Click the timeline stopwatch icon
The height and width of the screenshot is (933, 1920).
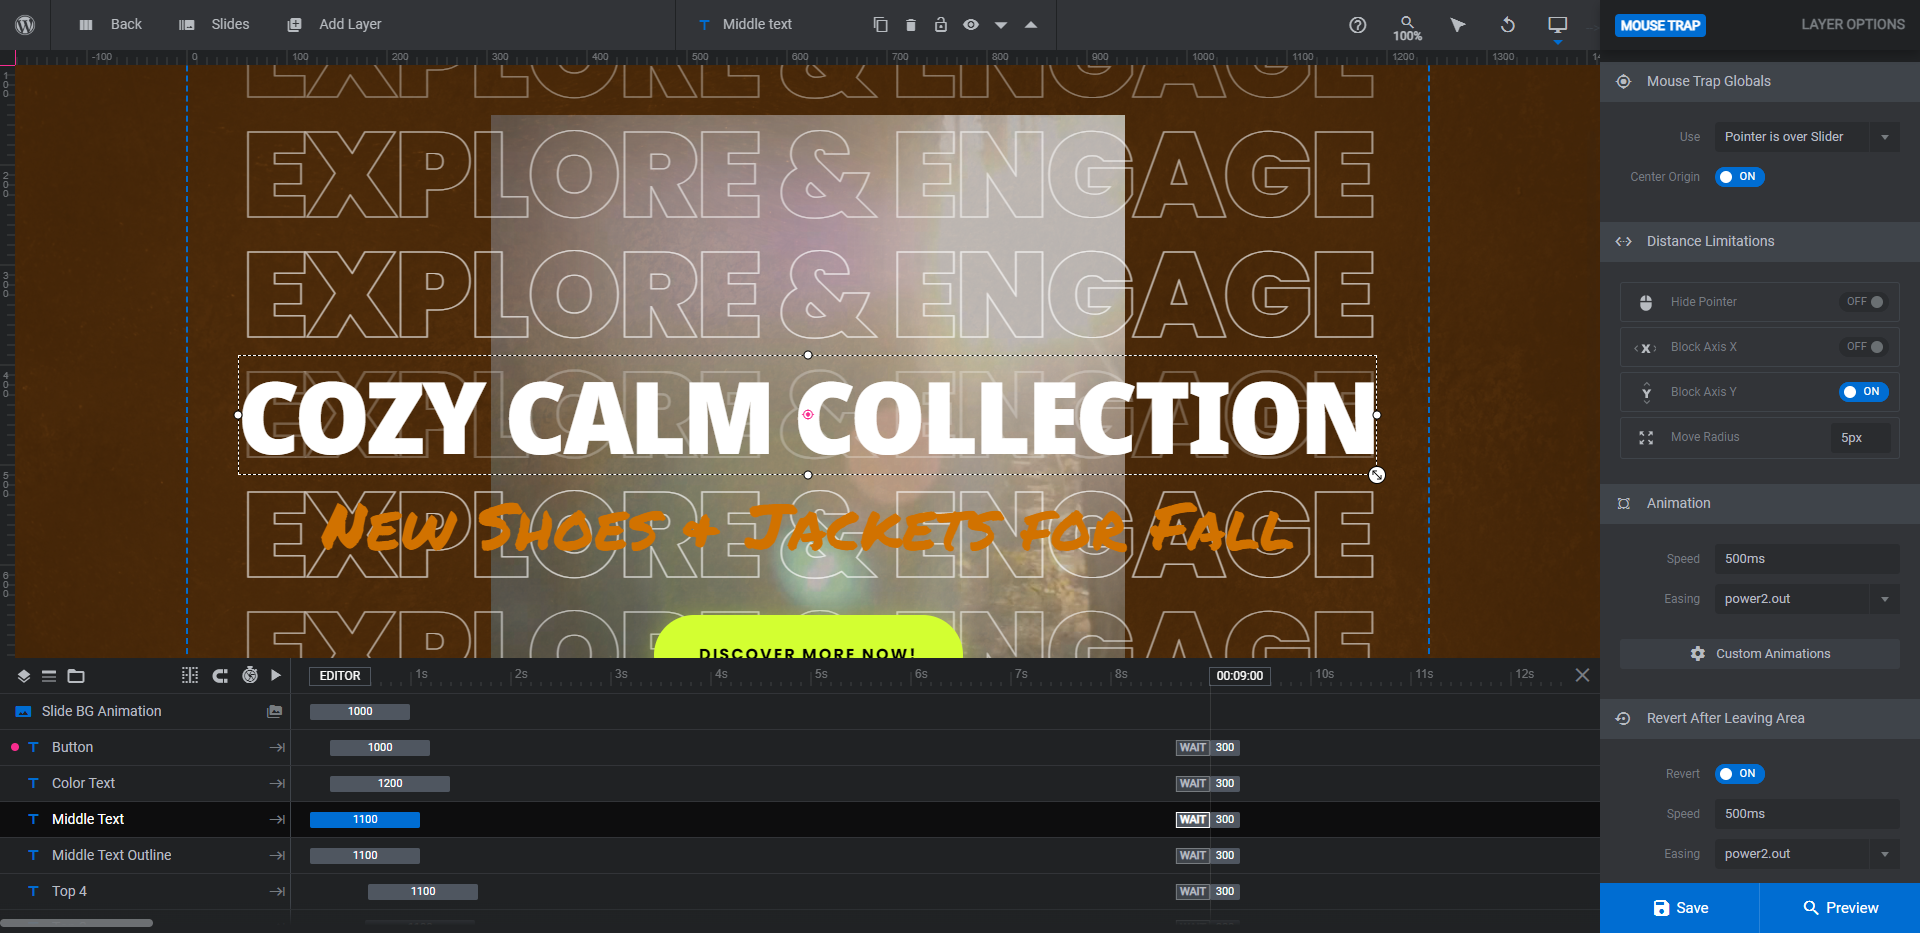point(250,676)
